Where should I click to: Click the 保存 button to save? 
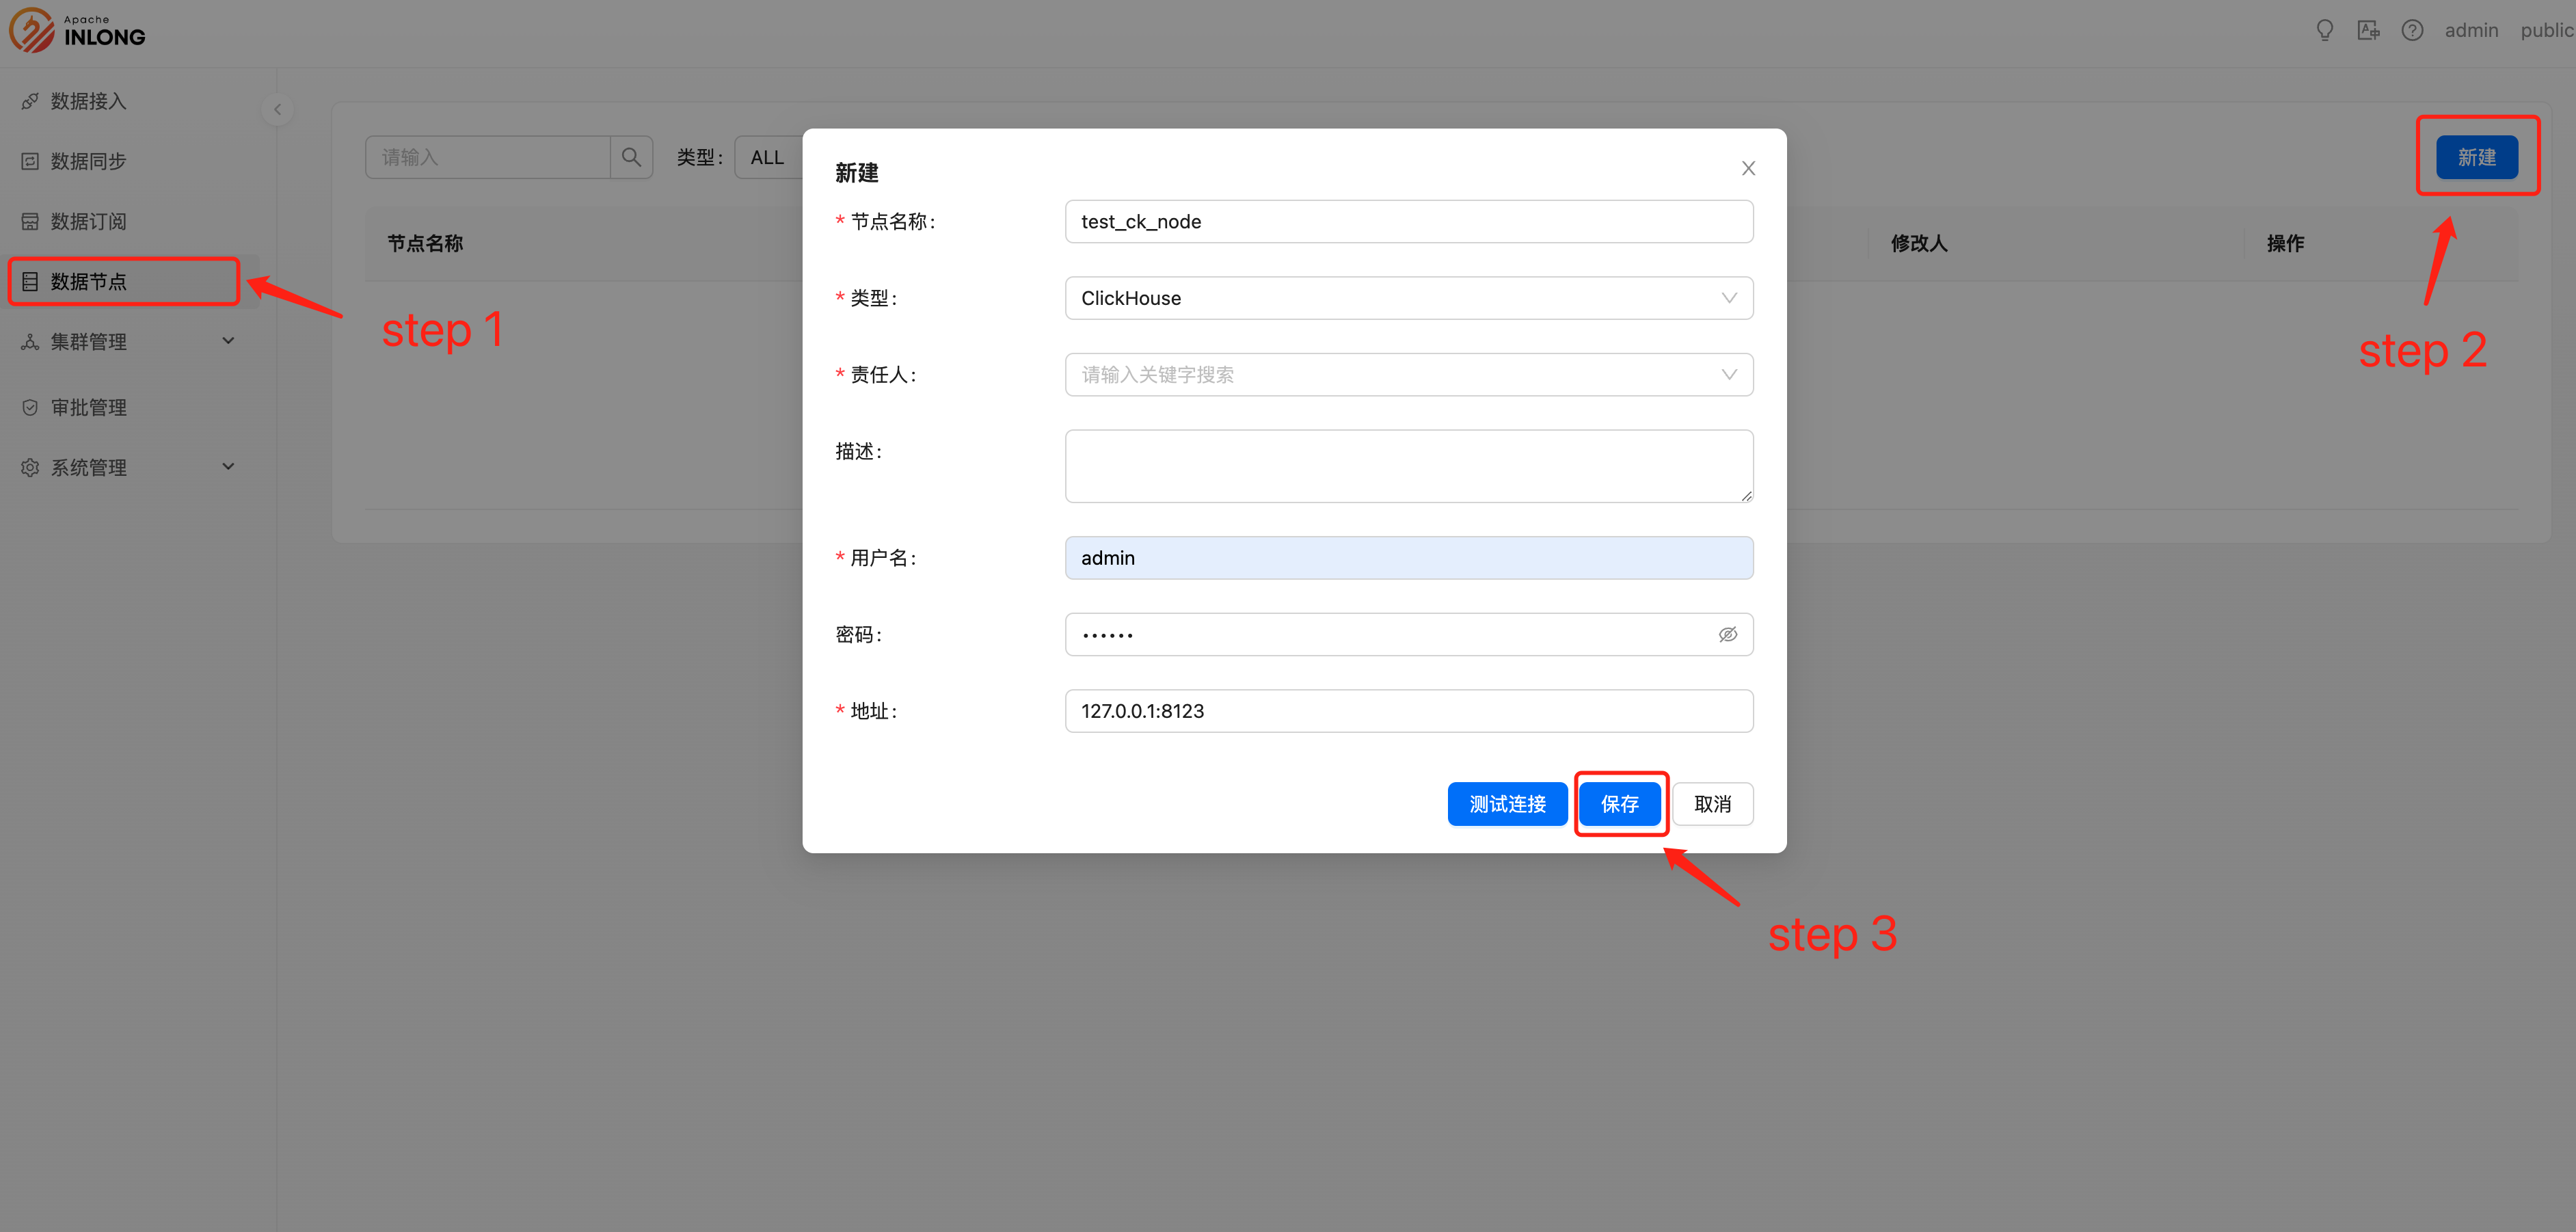tap(1620, 803)
